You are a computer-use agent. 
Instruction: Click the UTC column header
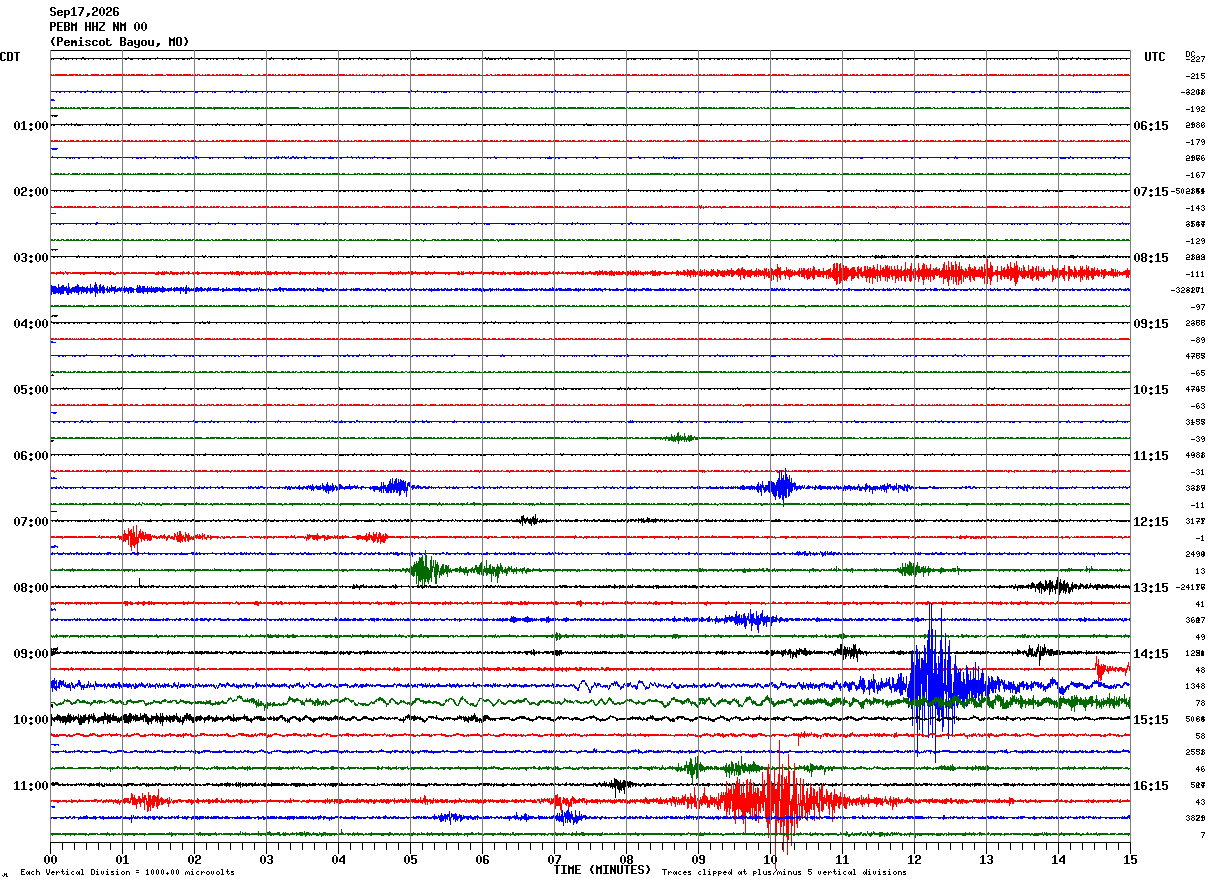[1155, 57]
